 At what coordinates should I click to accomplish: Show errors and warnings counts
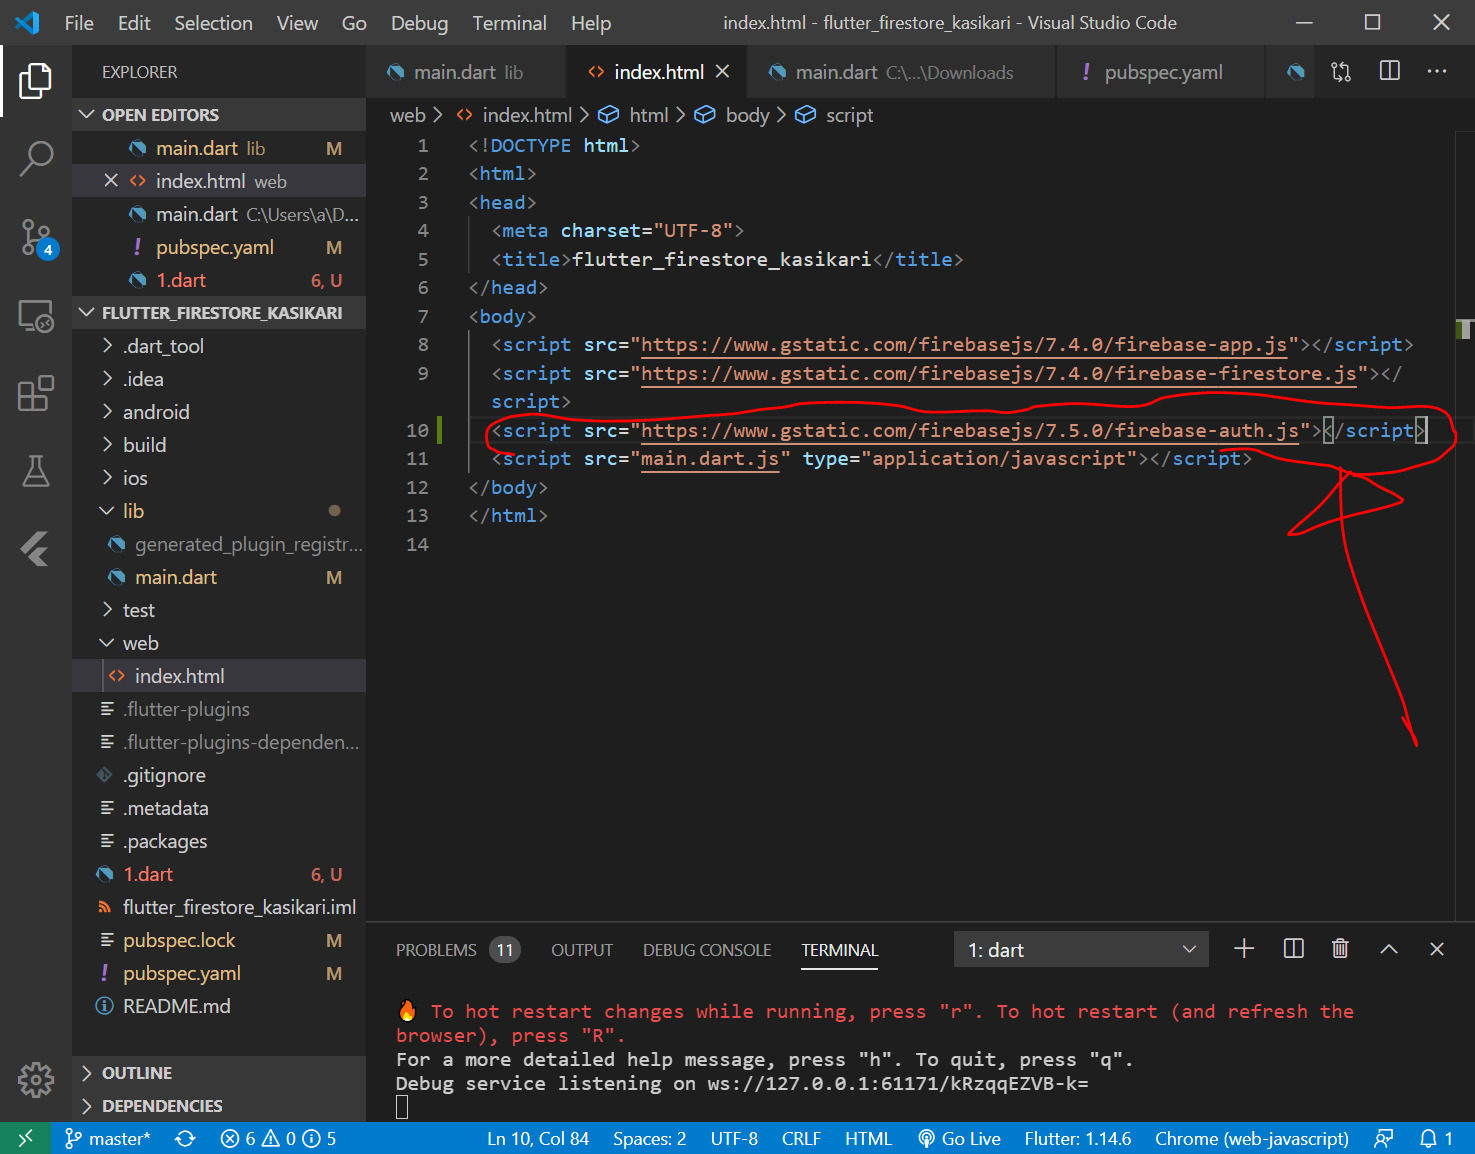pyautogui.click(x=278, y=1138)
